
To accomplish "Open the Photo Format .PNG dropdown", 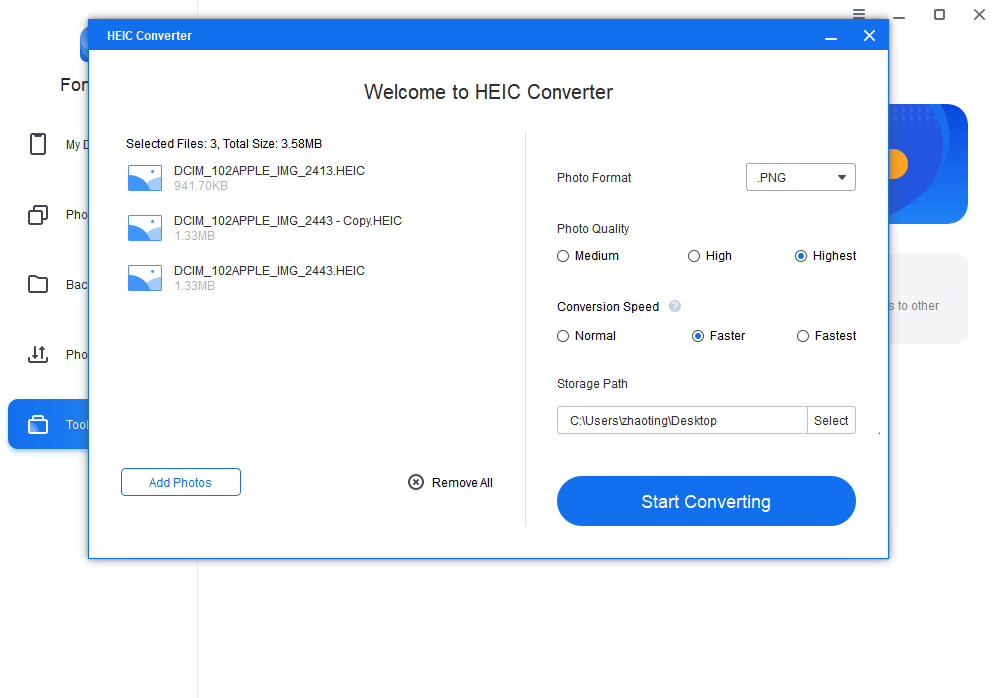I will point(800,177).
